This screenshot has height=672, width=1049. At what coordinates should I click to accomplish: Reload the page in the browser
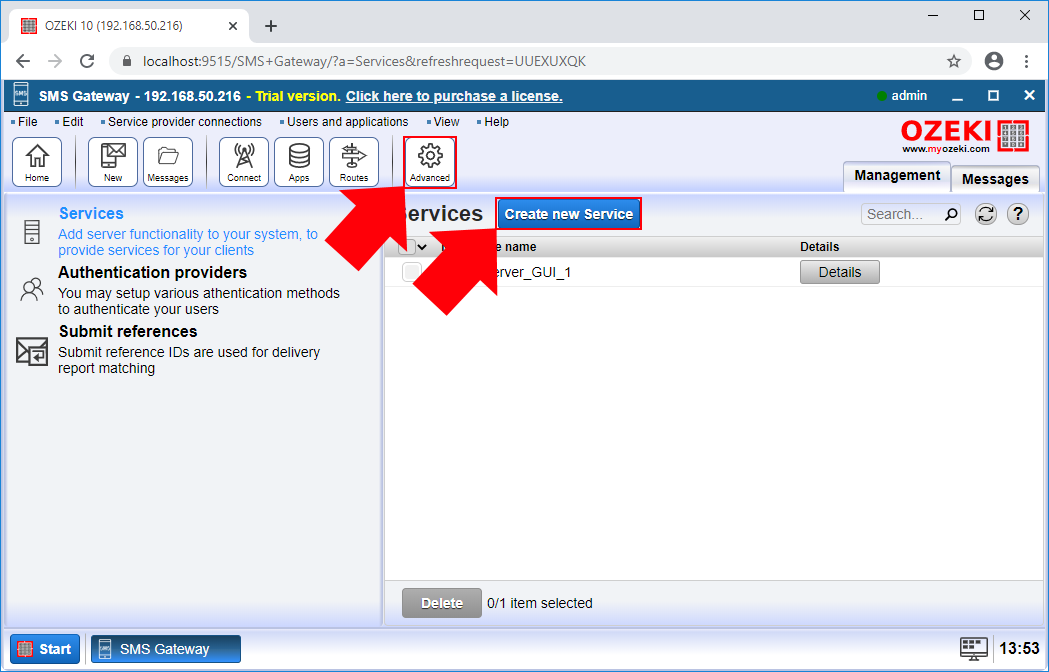tap(87, 62)
